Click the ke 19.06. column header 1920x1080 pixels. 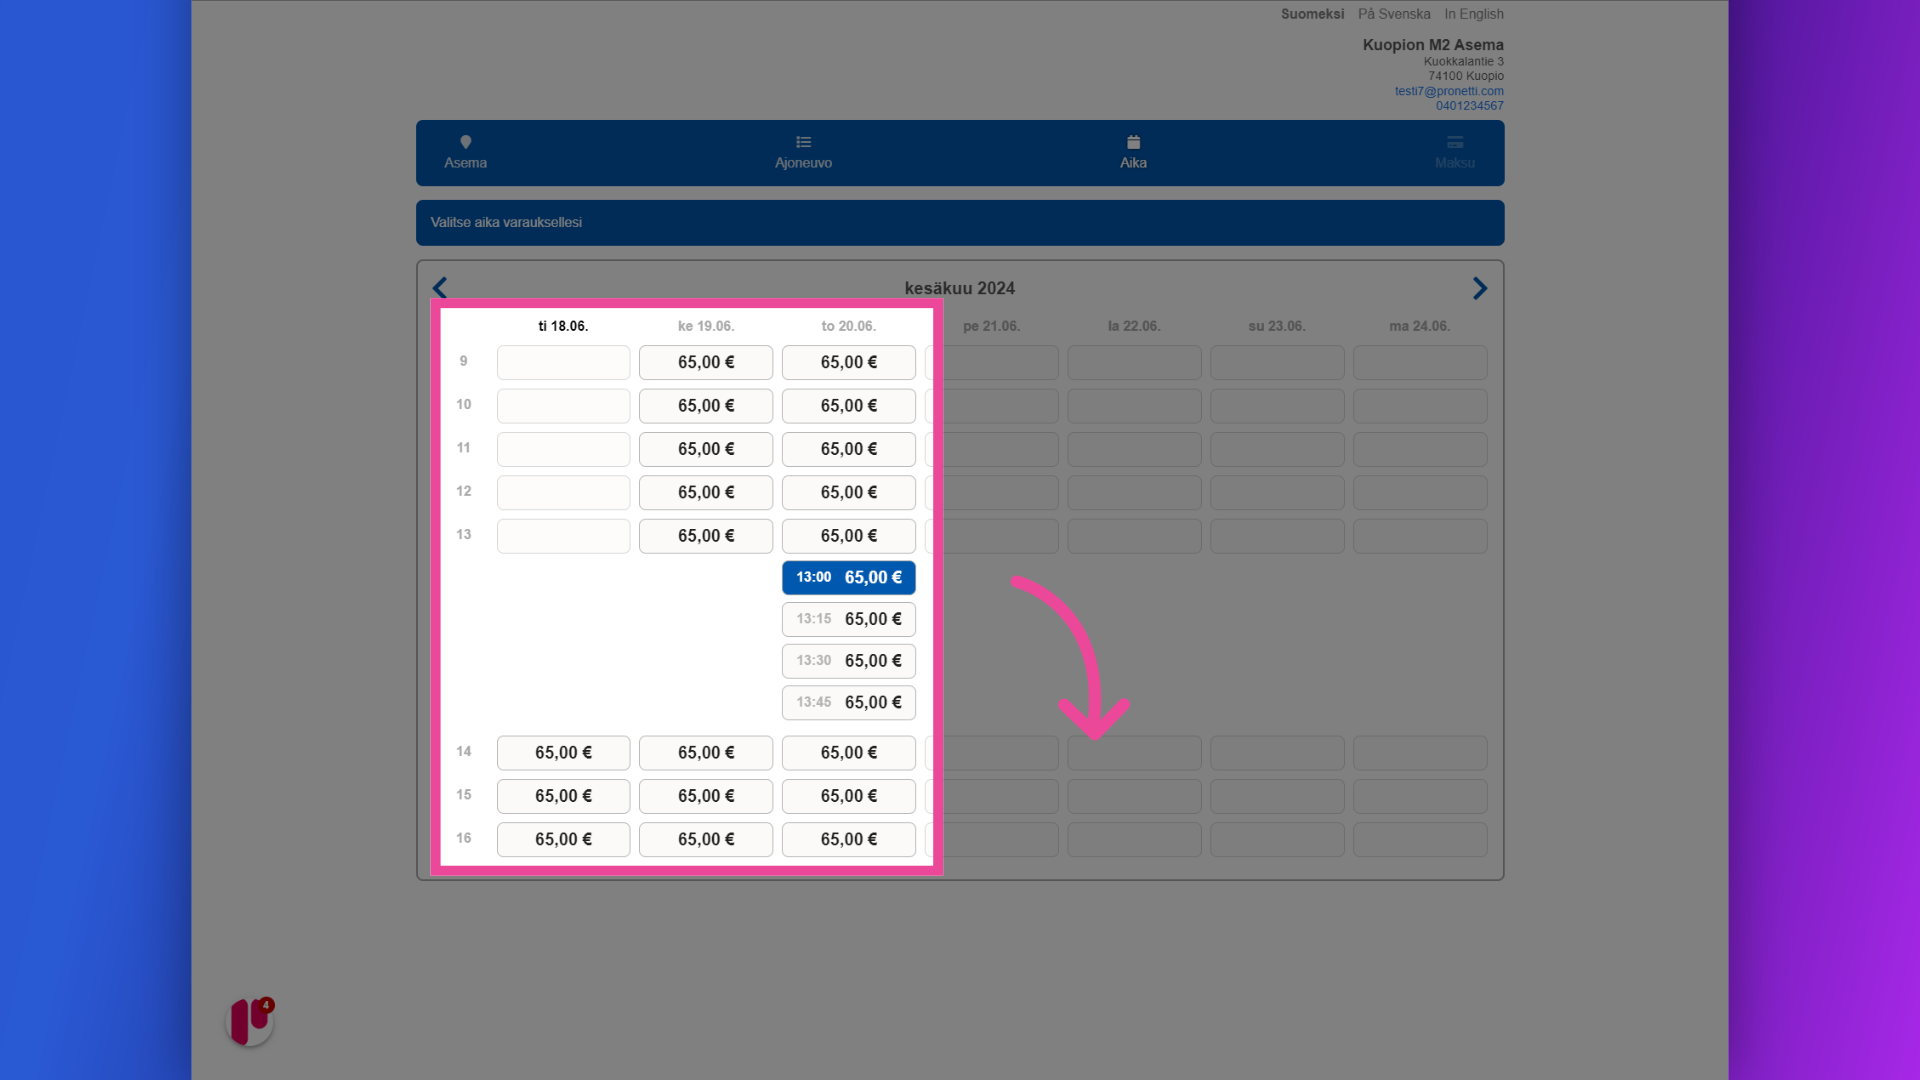706,326
